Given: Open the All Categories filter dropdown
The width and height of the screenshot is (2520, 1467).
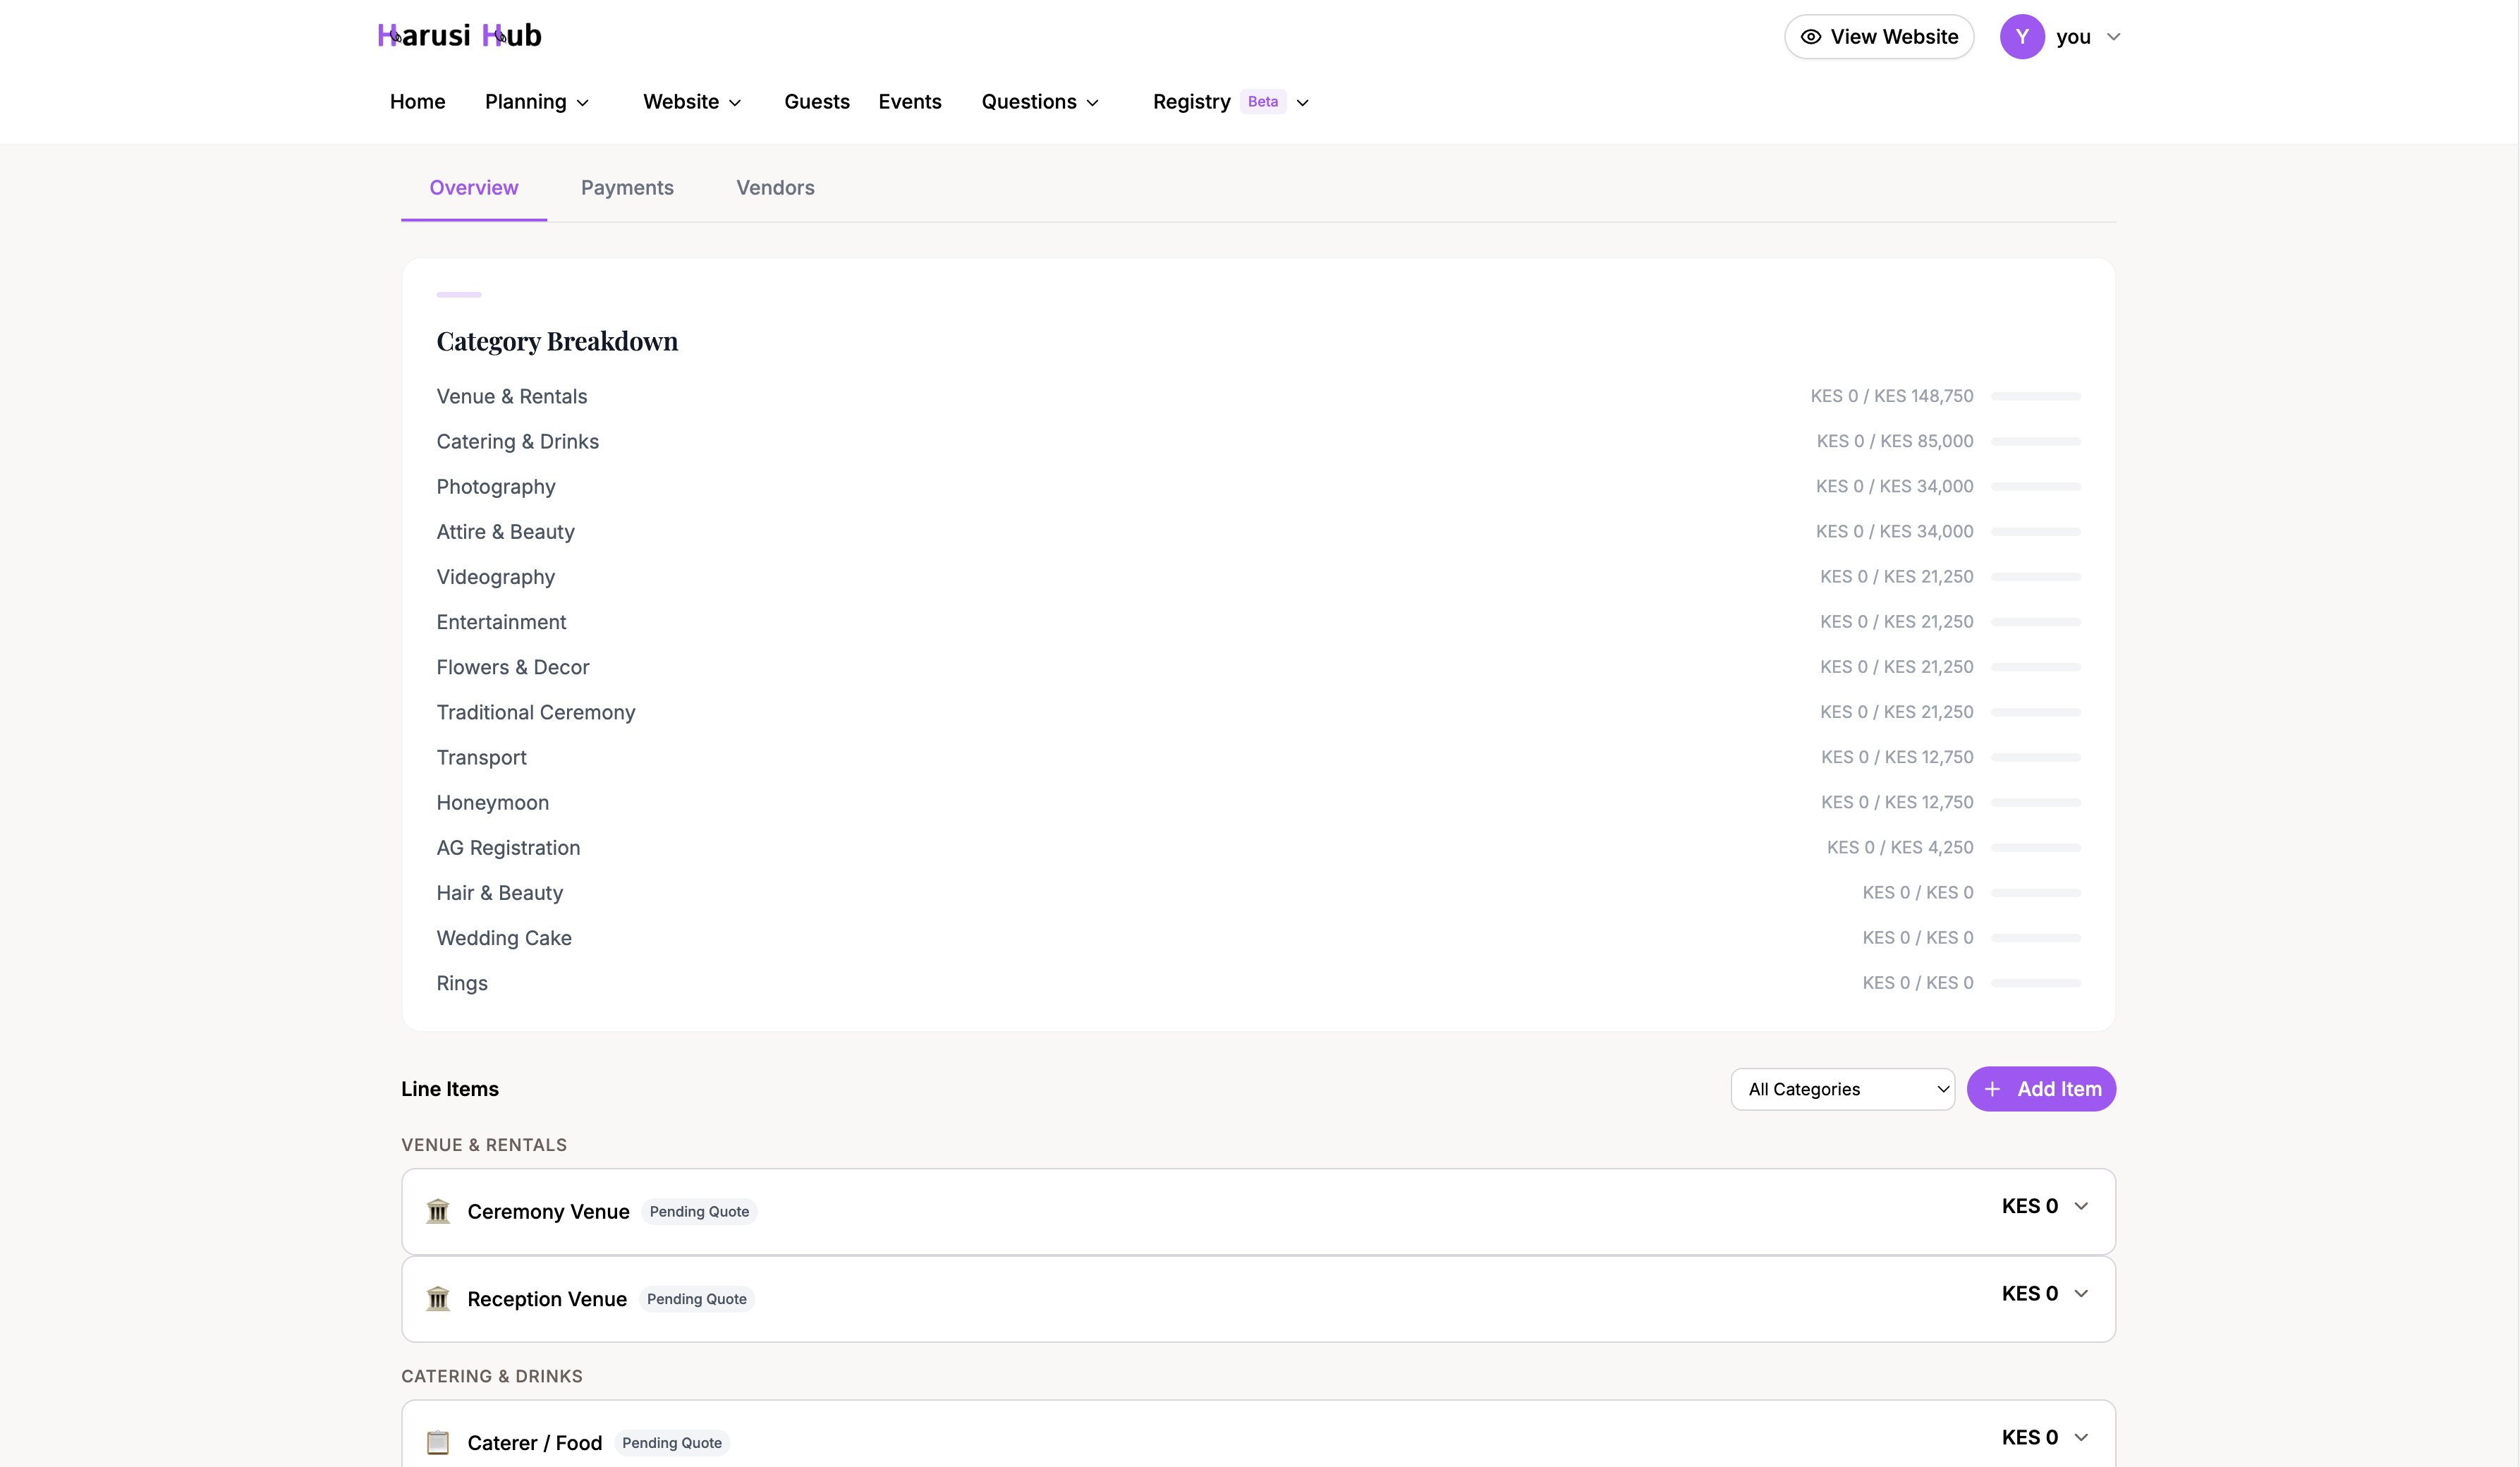Looking at the screenshot, I should pyautogui.click(x=1842, y=1089).
